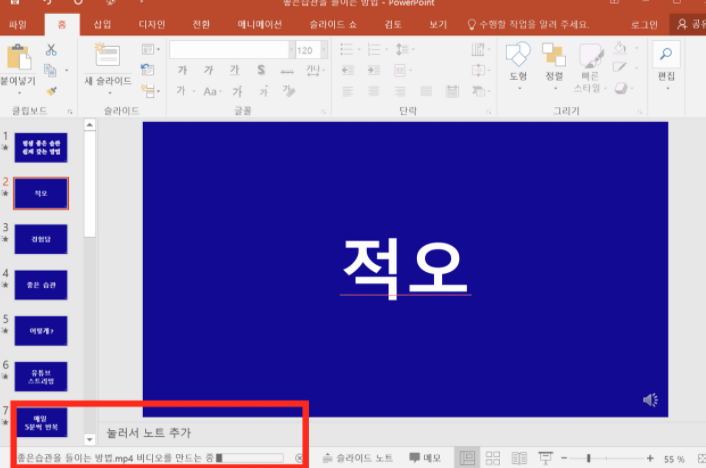Click the Copy icon in clipboard group
706x468 pixels.
click(50, 70)
